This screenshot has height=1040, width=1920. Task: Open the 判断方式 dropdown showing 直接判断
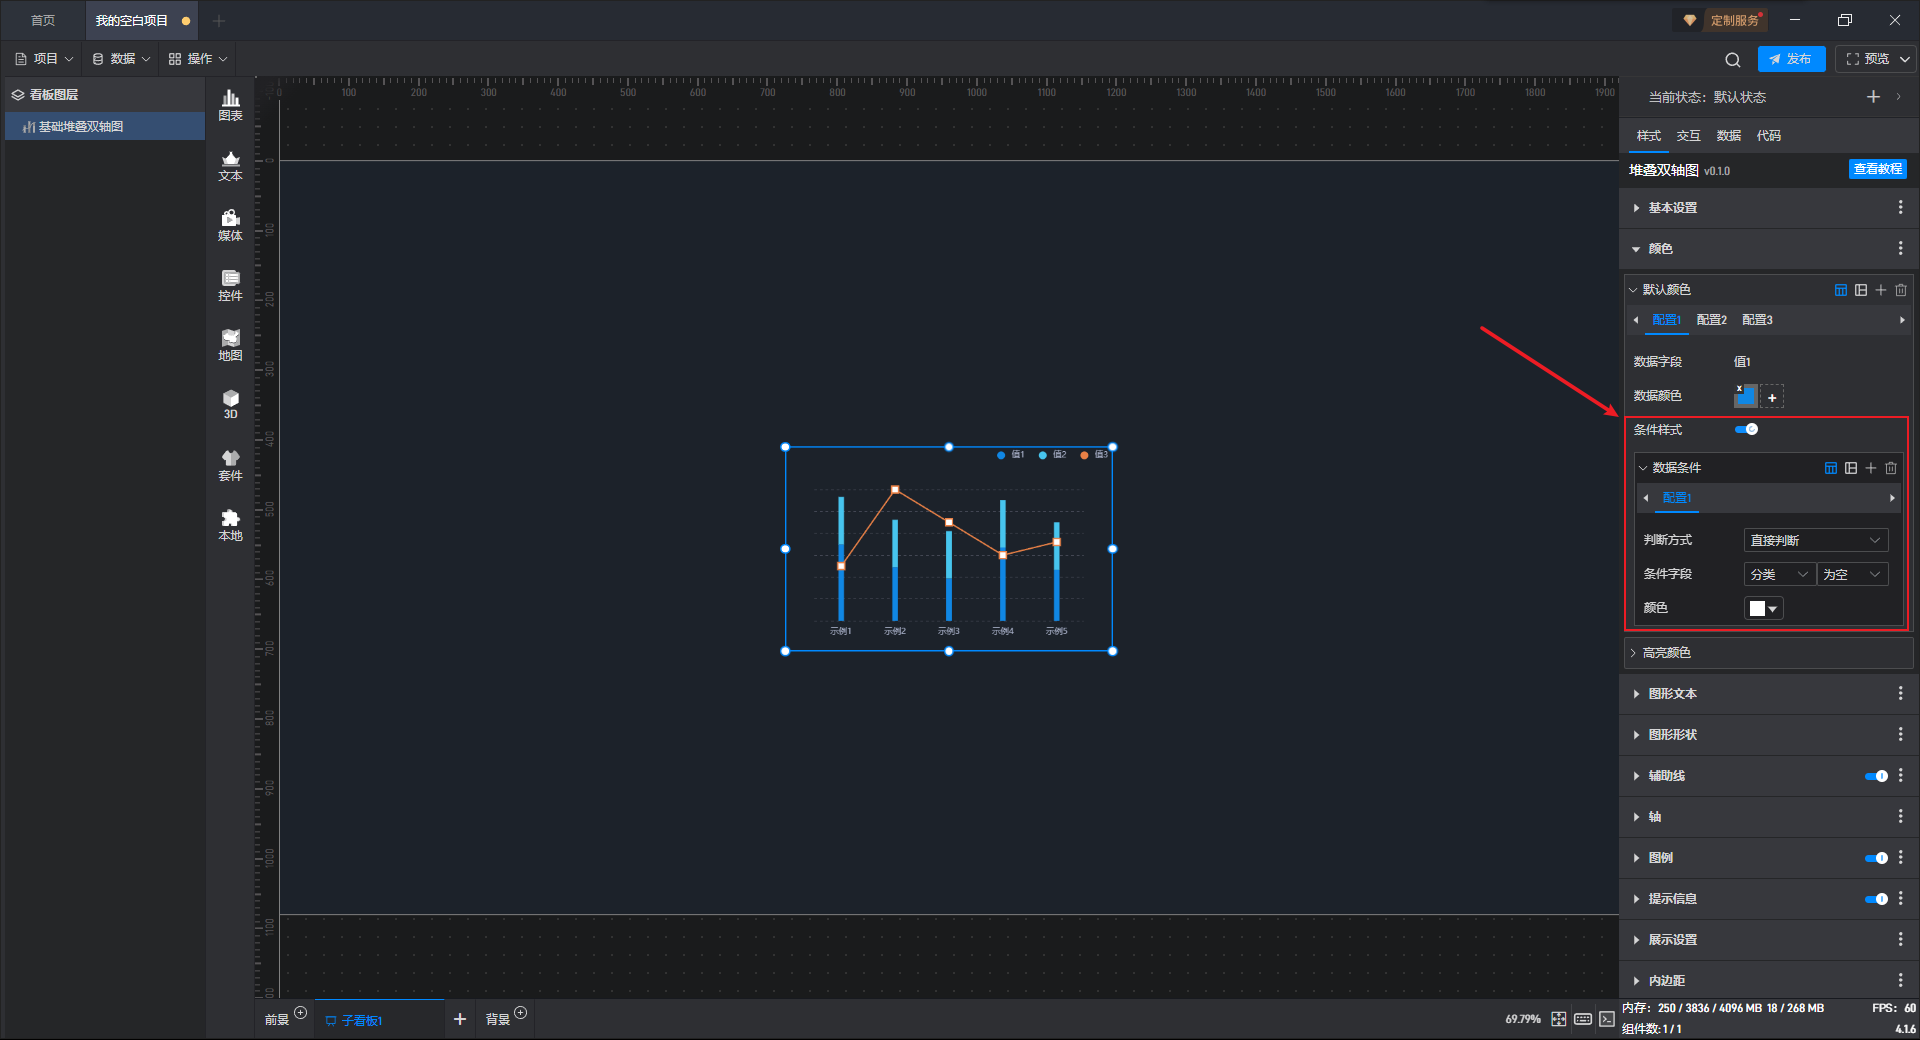click(x=1815, y=540)
